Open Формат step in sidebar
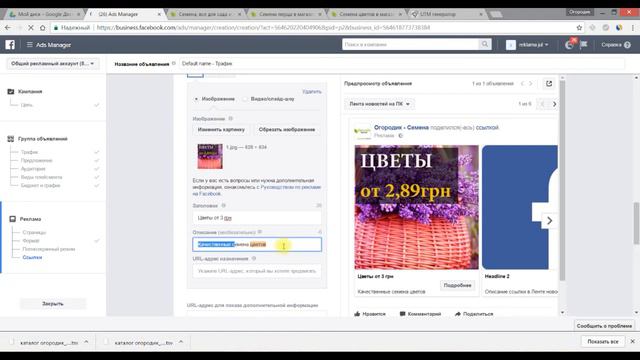The height and width of the screenshot is (360, 640). [x=31, y=241]
